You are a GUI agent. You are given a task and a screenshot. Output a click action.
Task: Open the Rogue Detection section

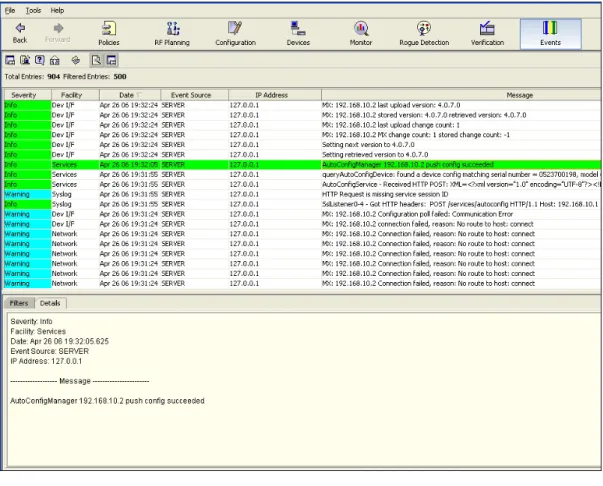click(424, 33)
